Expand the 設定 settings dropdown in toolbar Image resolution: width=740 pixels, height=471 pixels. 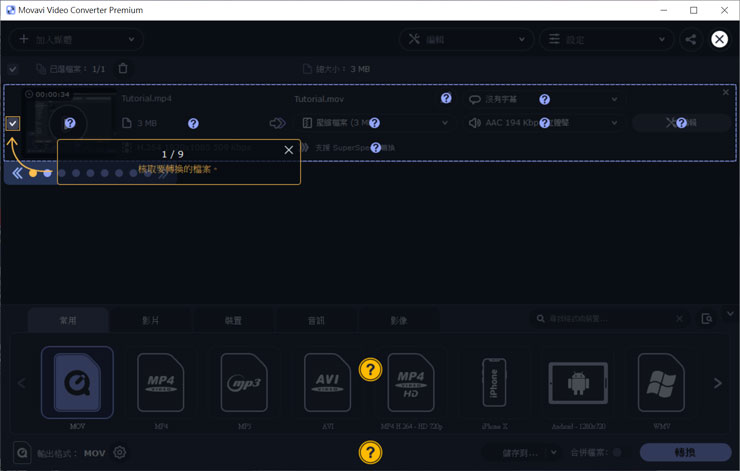coord(608,39)
